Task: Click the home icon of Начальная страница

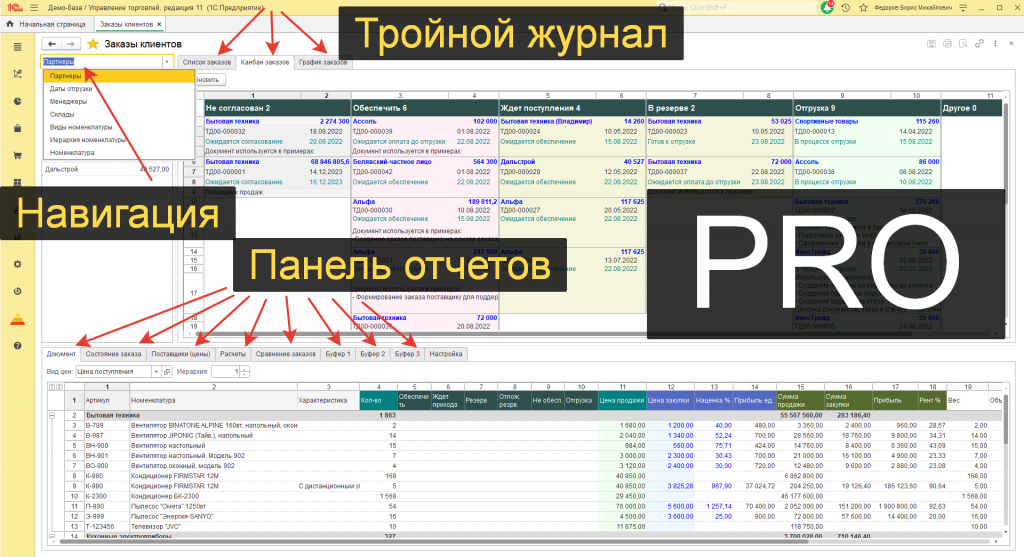Action: click(x=10, y=24)
